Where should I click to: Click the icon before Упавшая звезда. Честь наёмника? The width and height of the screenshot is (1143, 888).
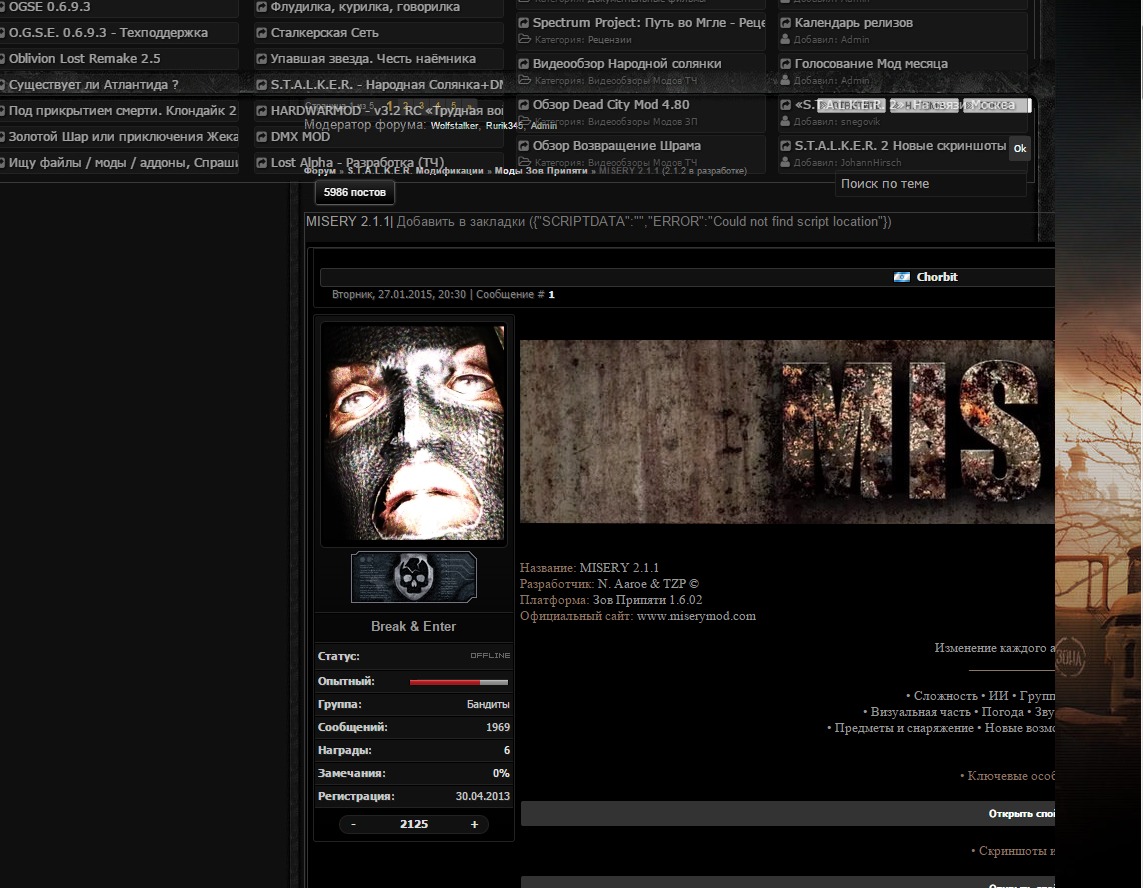click(x=261, y=59)
